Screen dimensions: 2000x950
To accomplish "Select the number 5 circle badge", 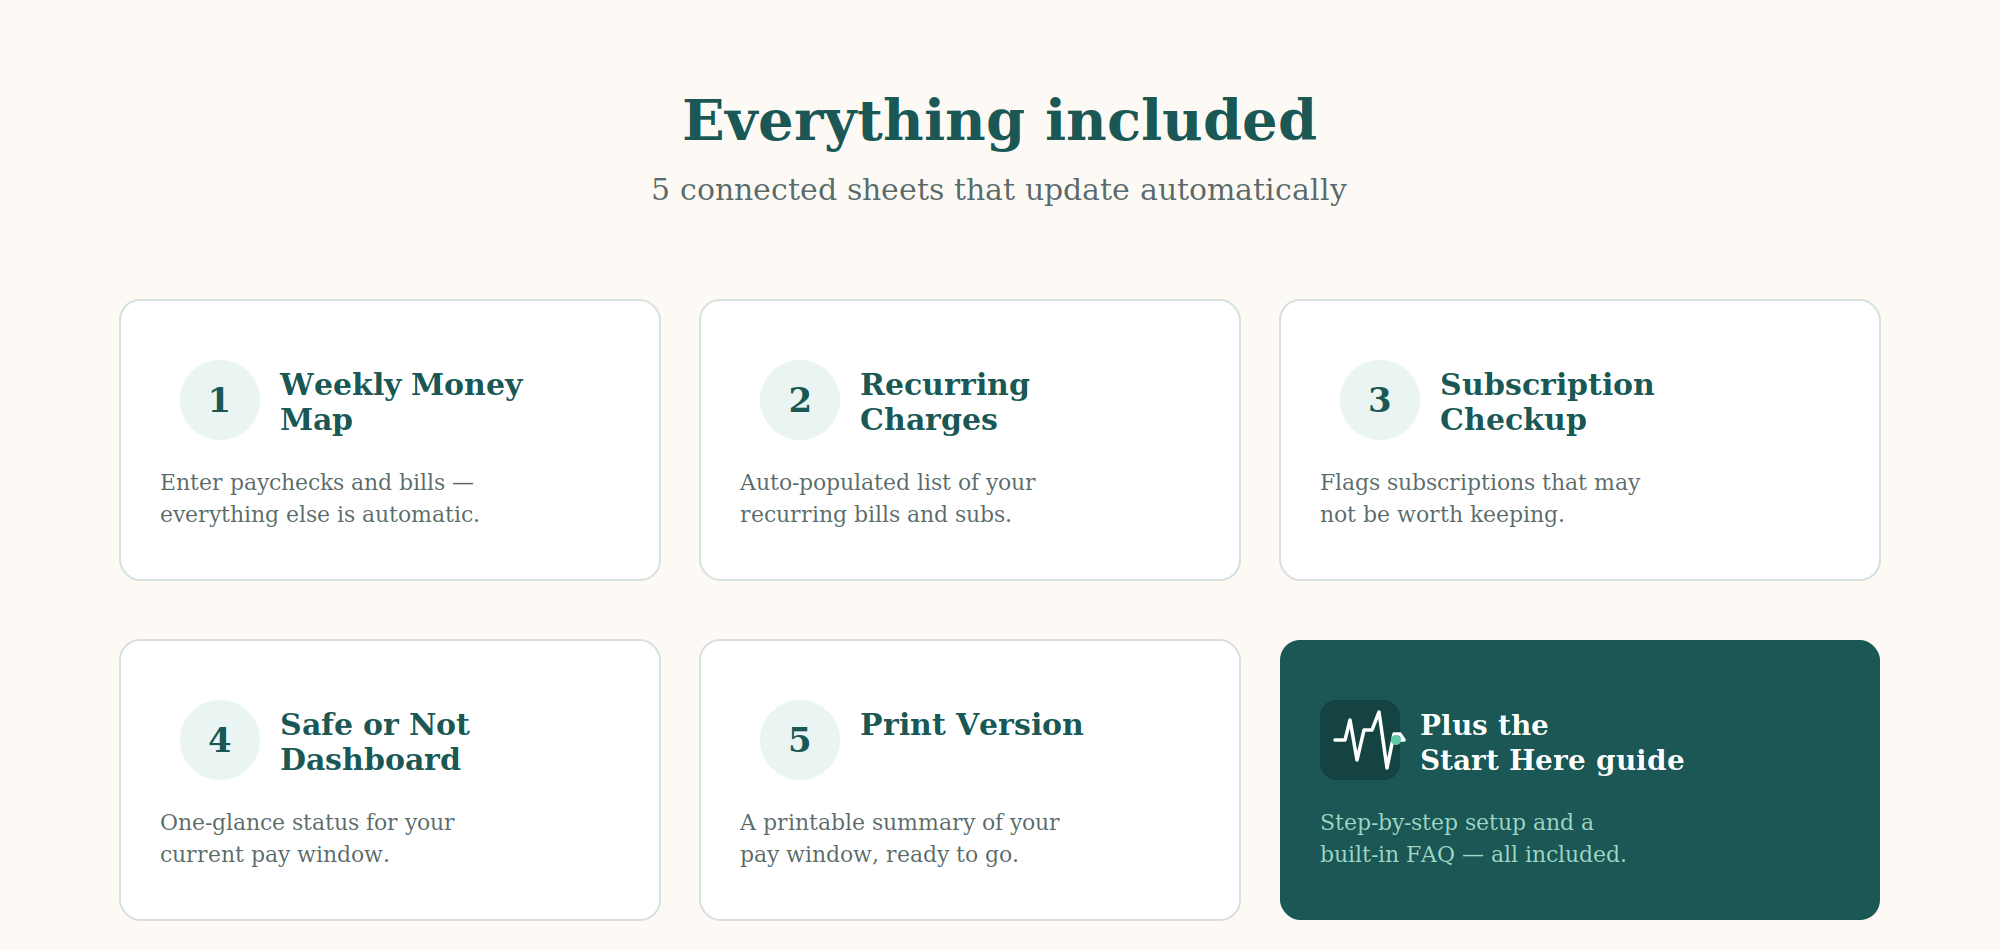I will coord(800,740).
